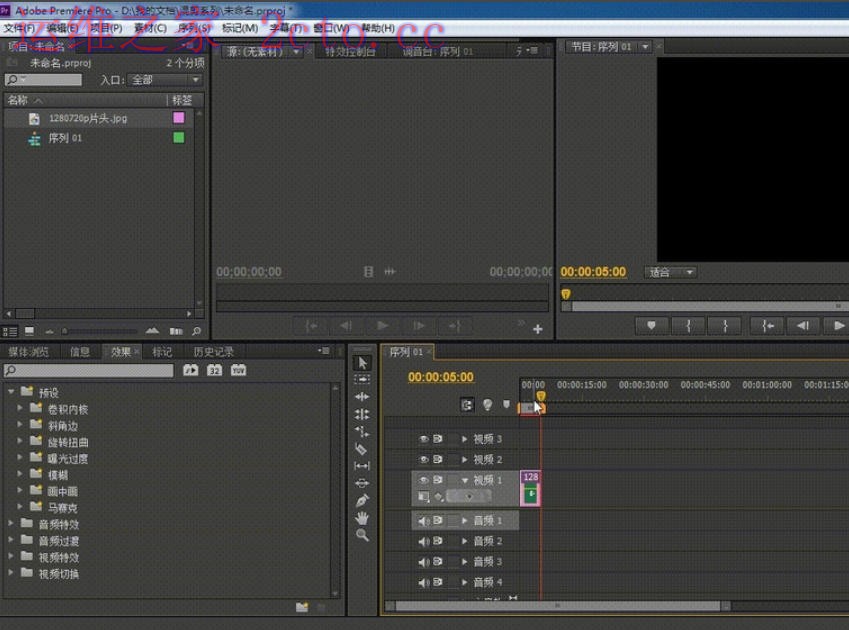Screen dimensions: 849x630
Task: Collapse the 视频 1 track
Action: pos(464,480)
